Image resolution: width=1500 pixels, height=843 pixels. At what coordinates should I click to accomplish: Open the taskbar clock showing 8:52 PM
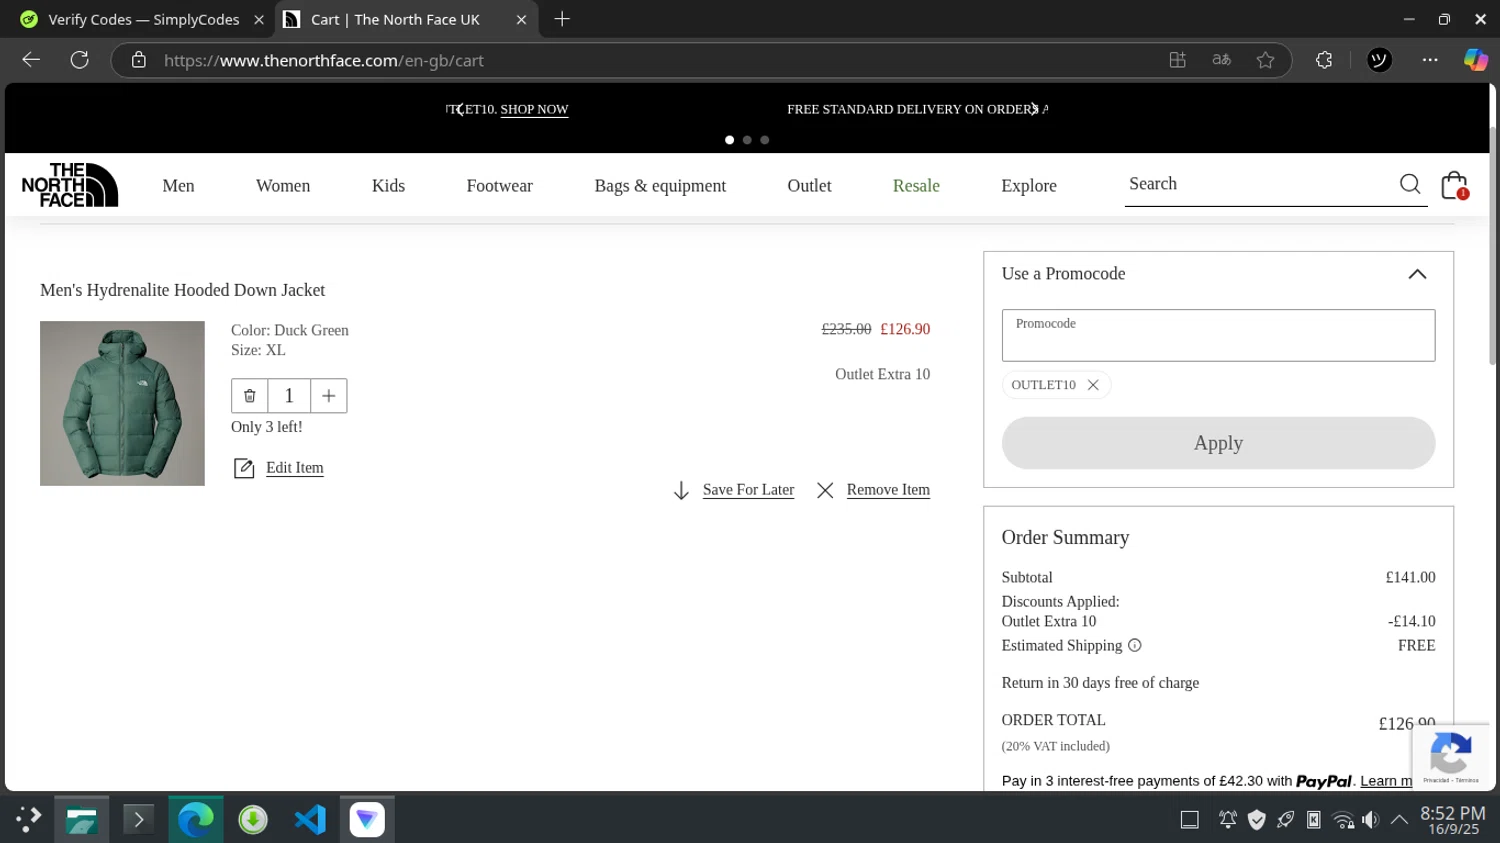click(1453, 820)
